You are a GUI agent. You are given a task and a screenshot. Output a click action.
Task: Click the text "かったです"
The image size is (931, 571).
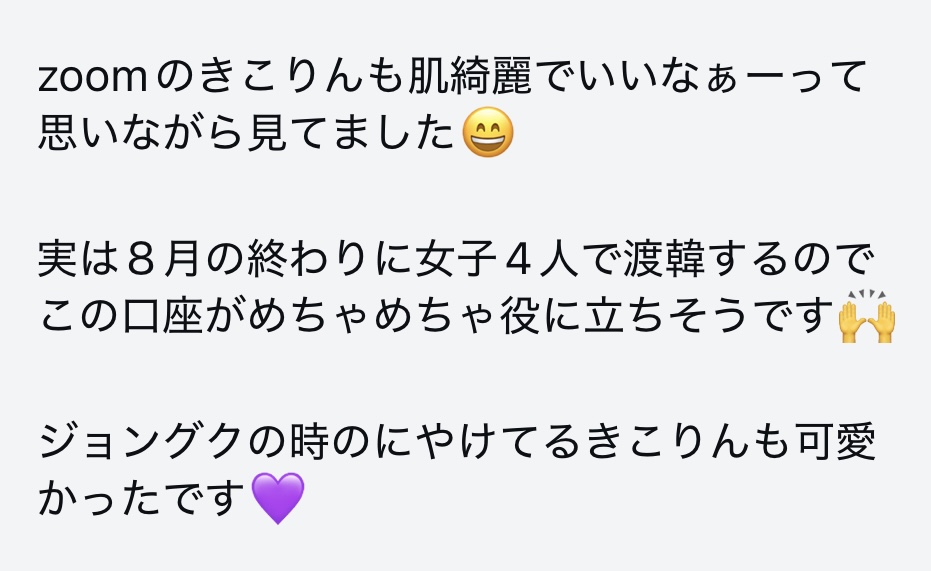[142, 497]
